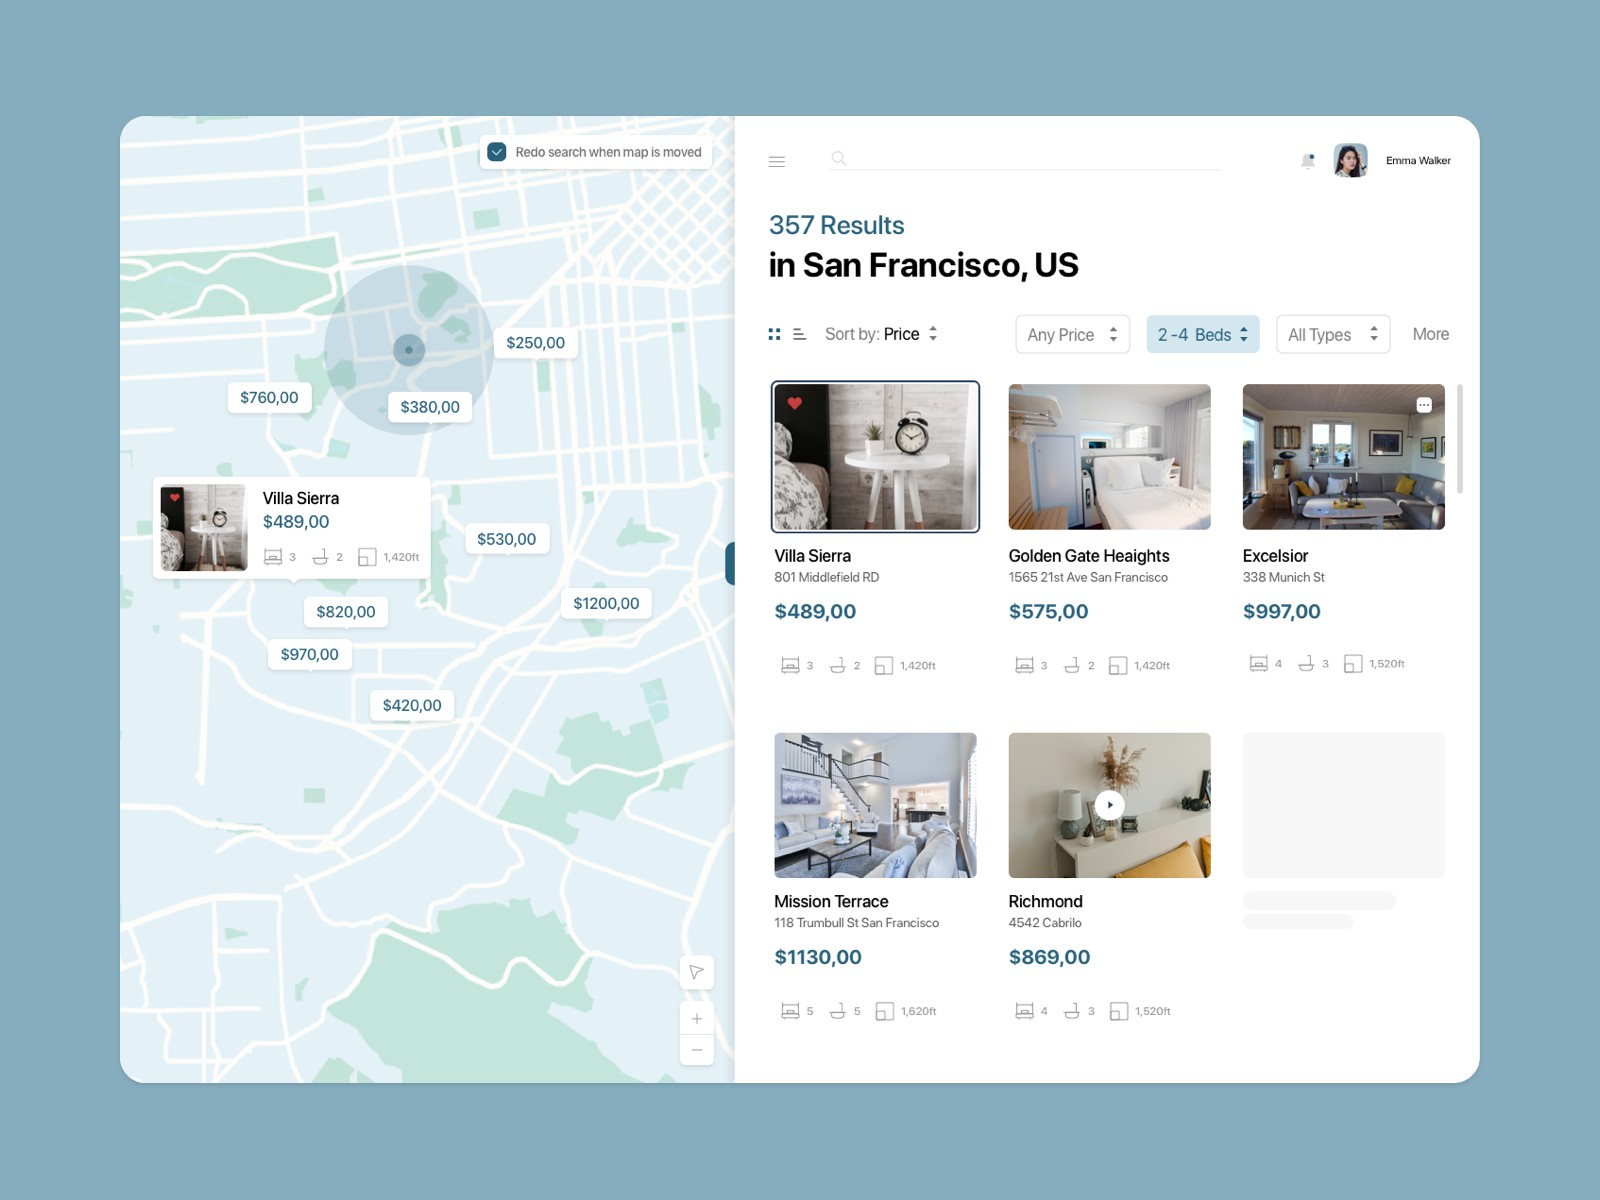
Task: Zoom in on the map
Action: (x=697, y=1018)
